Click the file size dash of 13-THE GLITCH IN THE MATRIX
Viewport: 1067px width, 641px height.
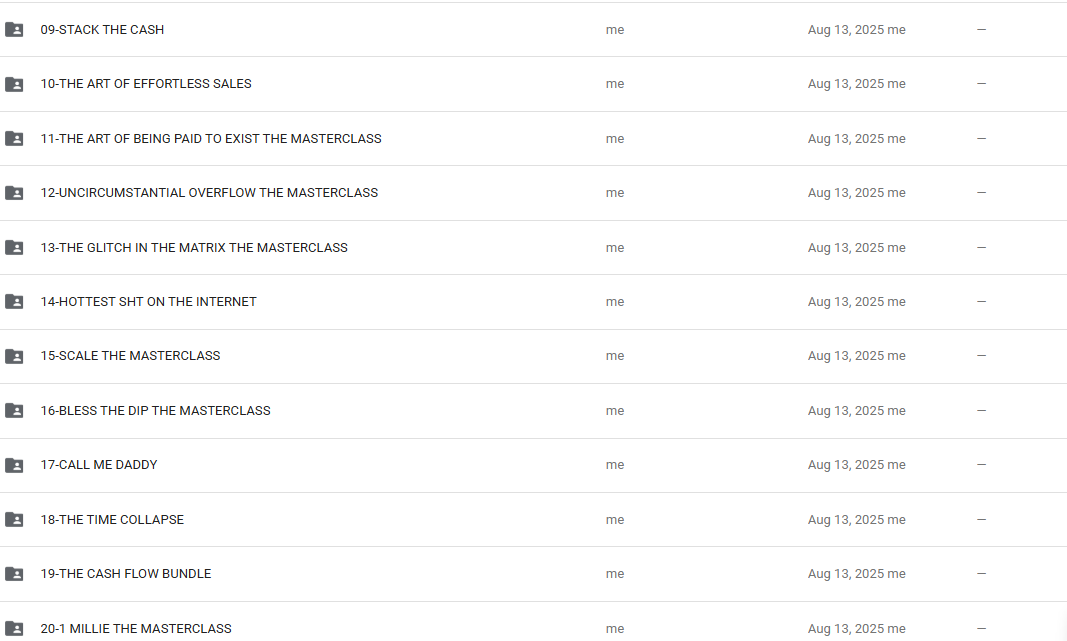(981, 247)
